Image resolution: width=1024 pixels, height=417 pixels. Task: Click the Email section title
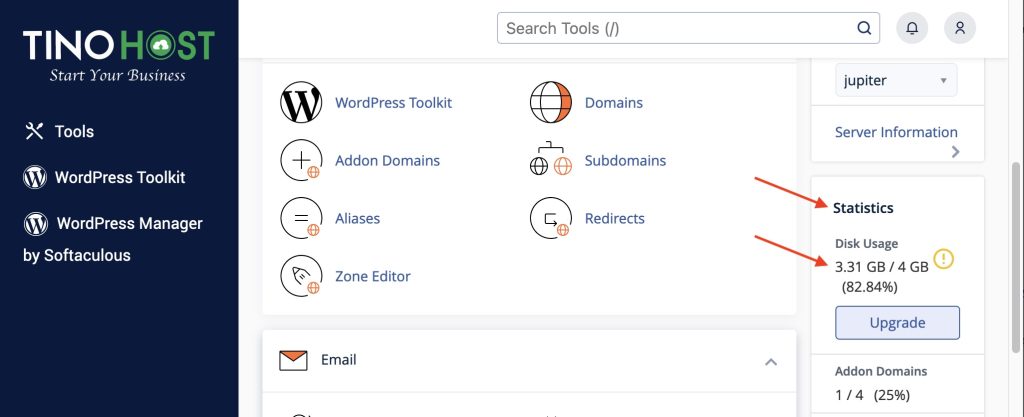[x=338, y=360]
